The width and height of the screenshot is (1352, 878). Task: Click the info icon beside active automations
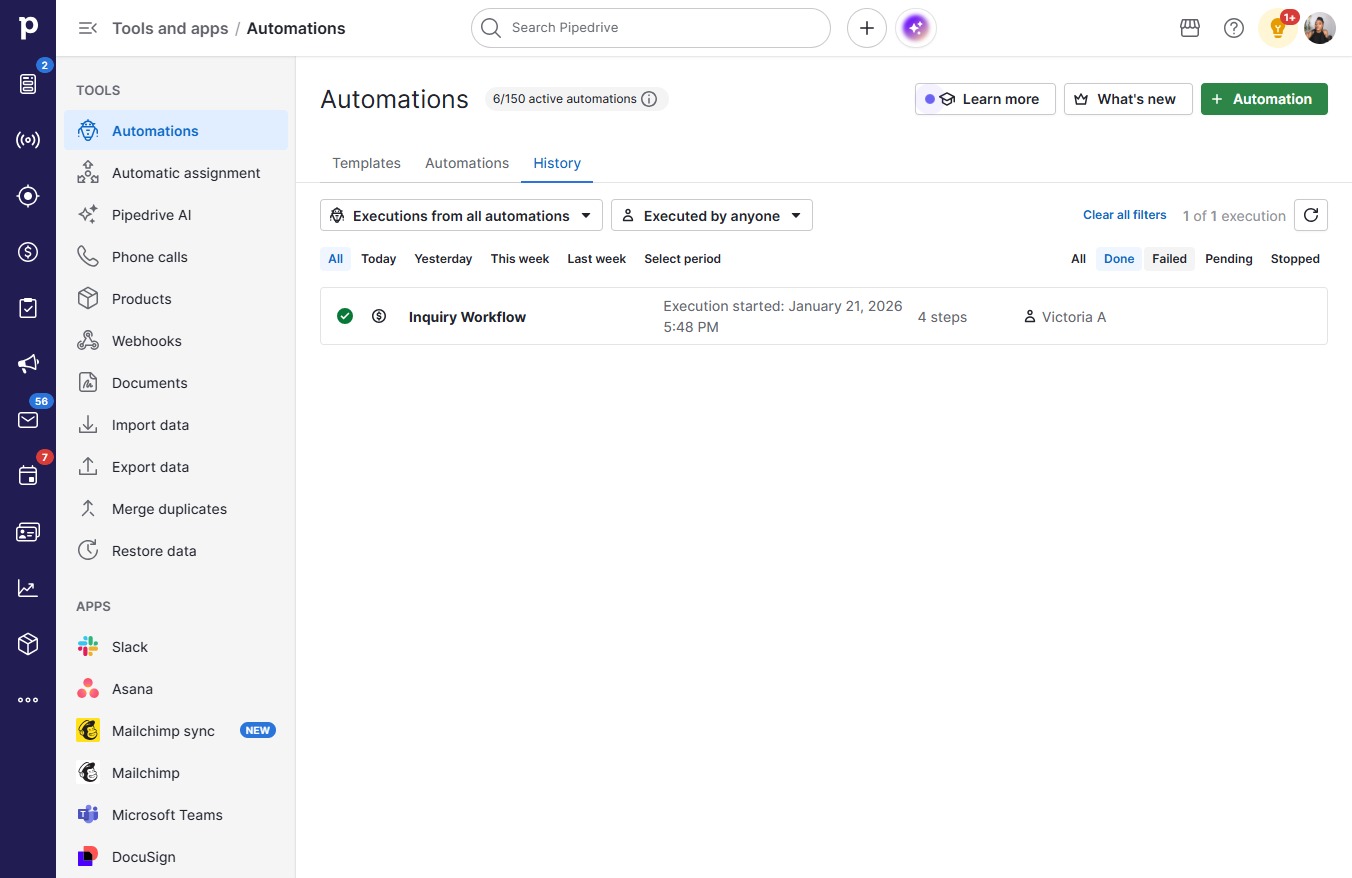(x=649, y=99)
